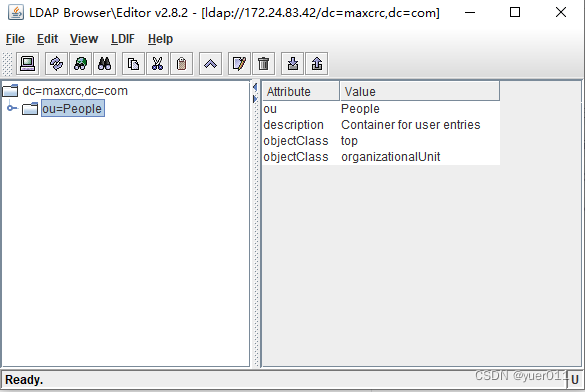Open the File menu
This screenshot has height=392, width=585.
pyautogui.click(x=15, y=39)
